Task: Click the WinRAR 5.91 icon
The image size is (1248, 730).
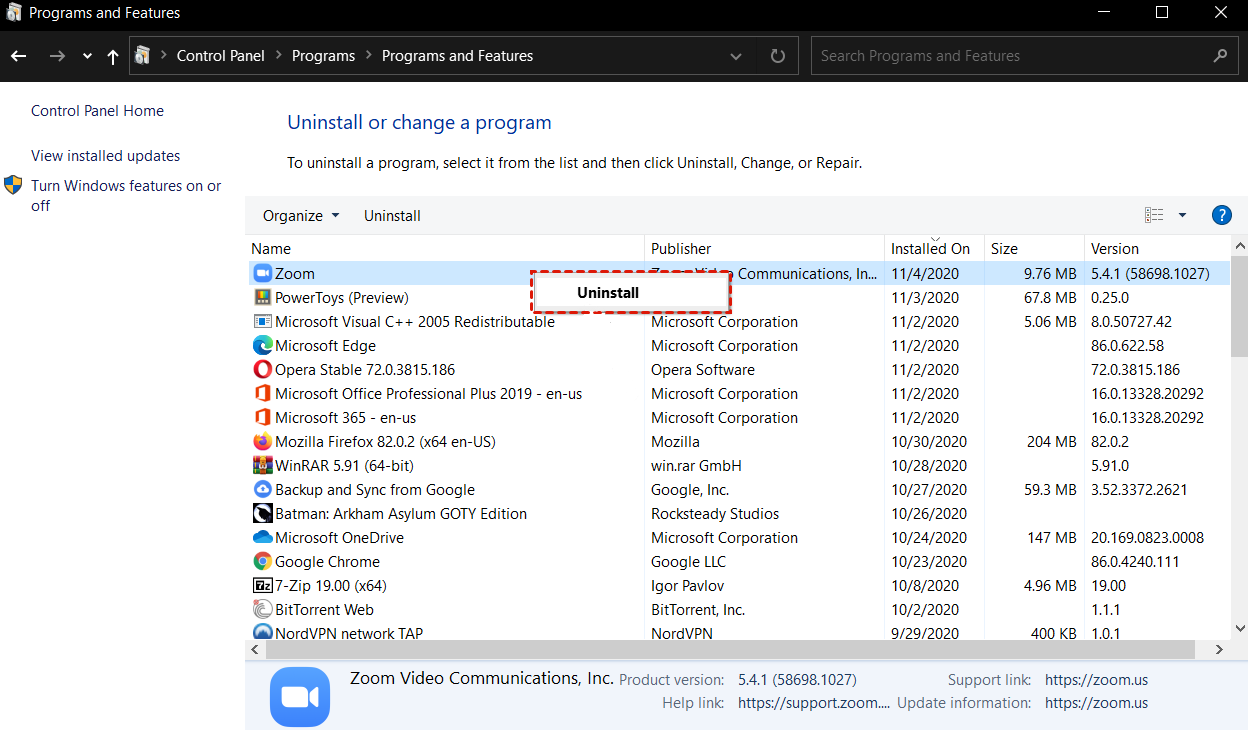Action: [262, 465]
